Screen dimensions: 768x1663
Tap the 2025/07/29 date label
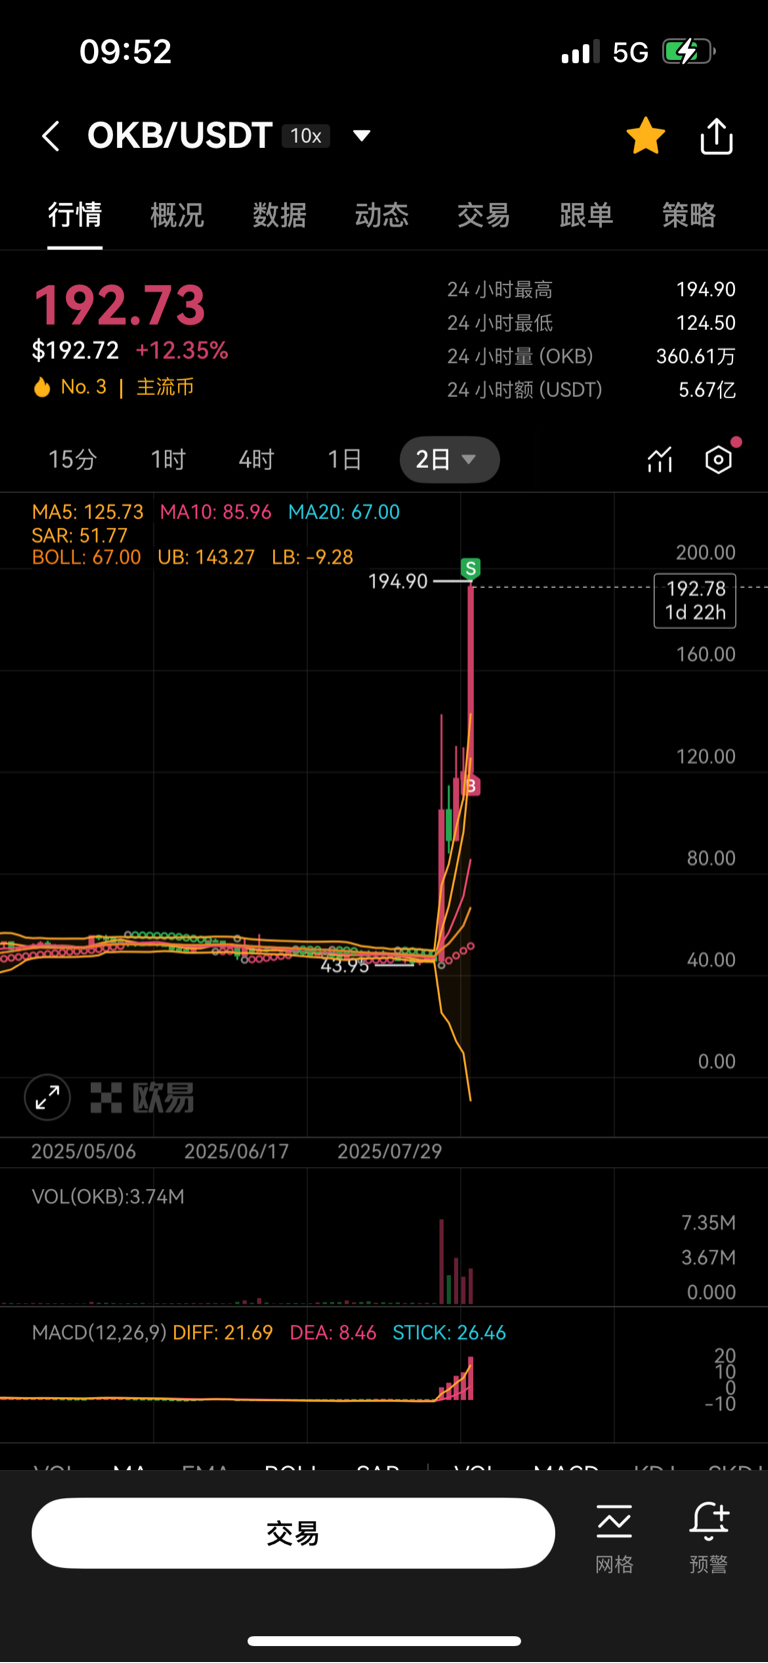389,1152
